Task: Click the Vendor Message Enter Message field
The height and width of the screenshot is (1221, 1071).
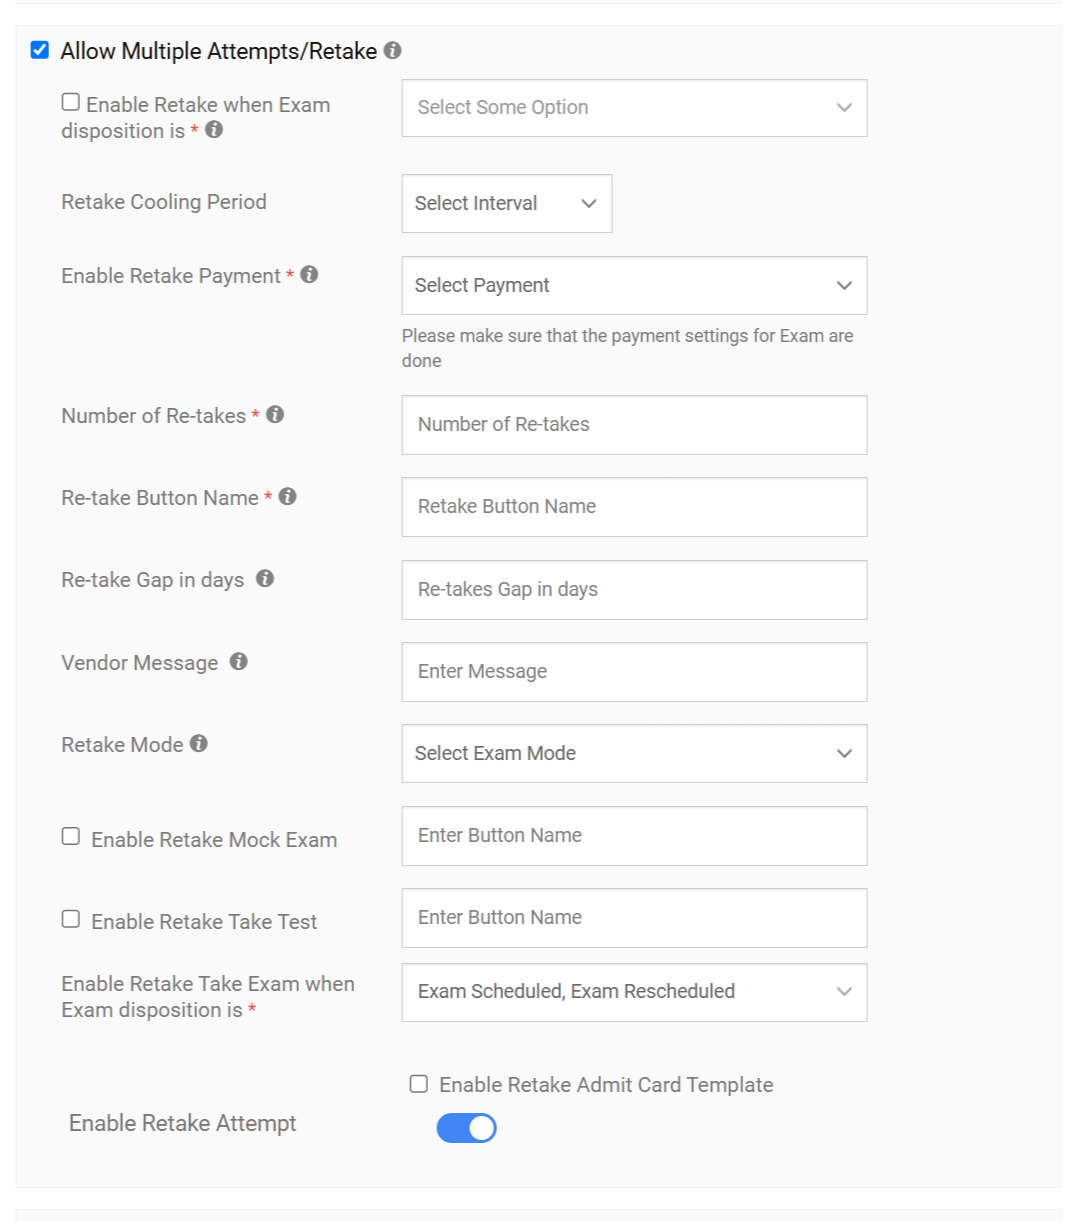Action: (x=634, y=672)
